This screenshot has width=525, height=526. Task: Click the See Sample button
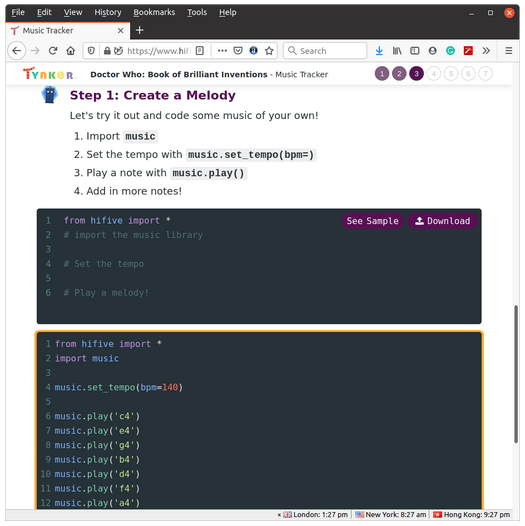[372, 221]
